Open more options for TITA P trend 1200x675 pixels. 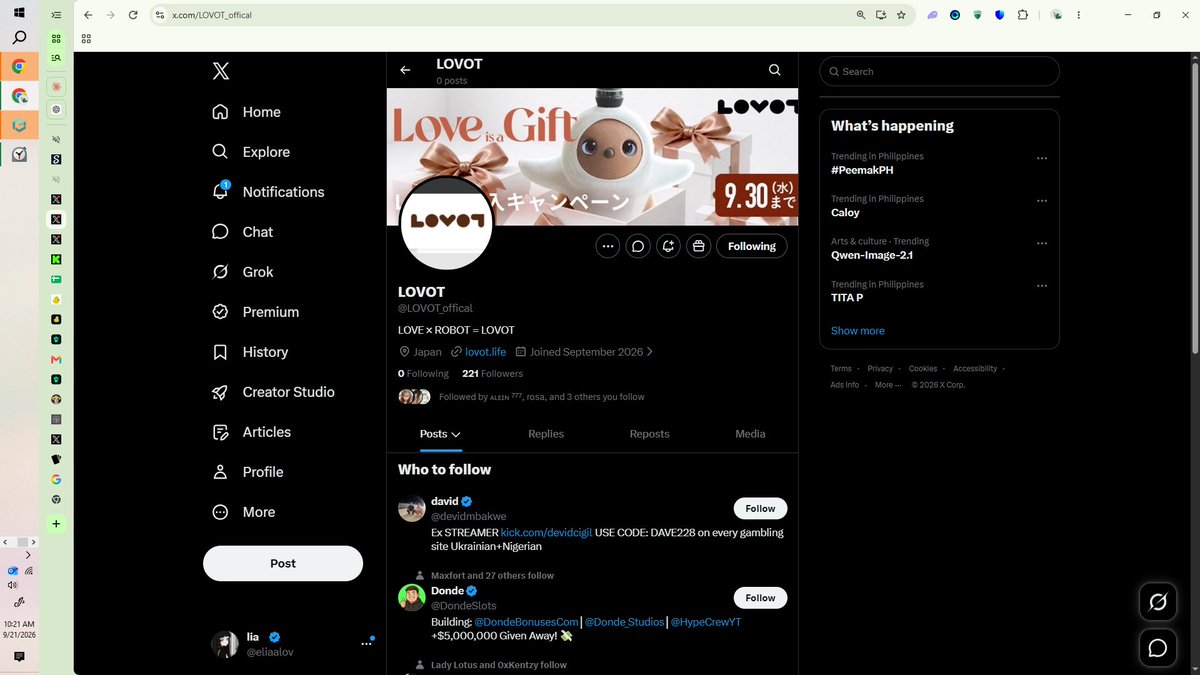1042,286
